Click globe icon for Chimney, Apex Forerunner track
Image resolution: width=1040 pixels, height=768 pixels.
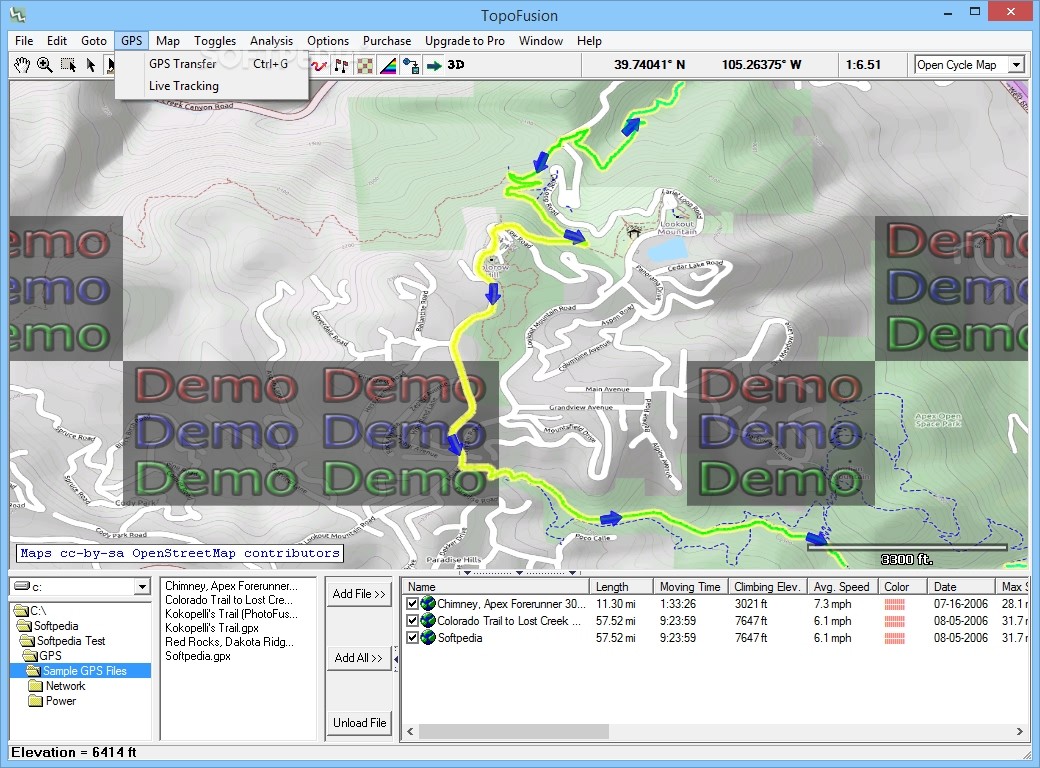click(428, 604)
